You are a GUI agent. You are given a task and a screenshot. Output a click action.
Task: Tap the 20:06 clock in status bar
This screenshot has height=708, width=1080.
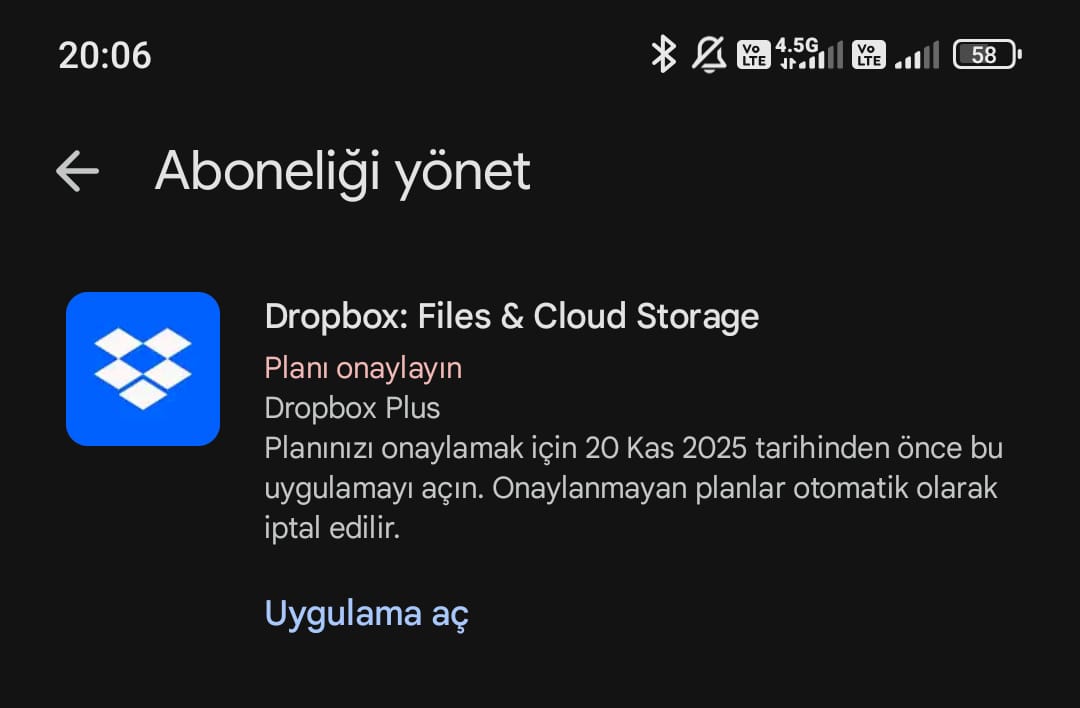[105, 55]
